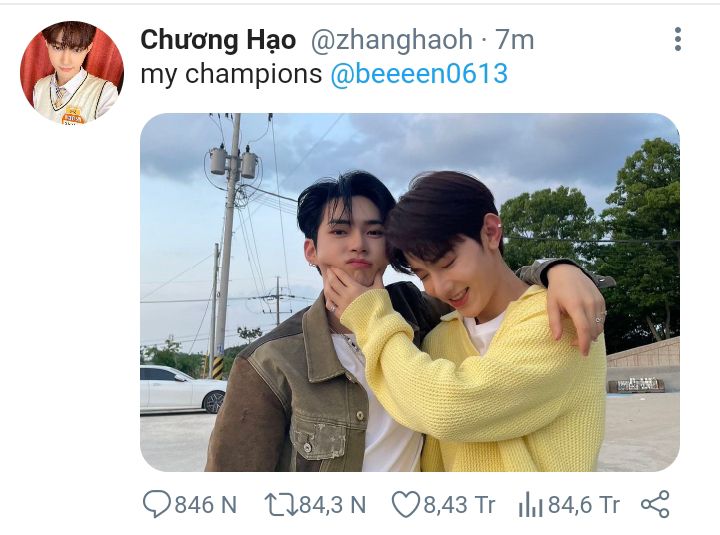Click the "my champions" tweet text

pos(231,74)
